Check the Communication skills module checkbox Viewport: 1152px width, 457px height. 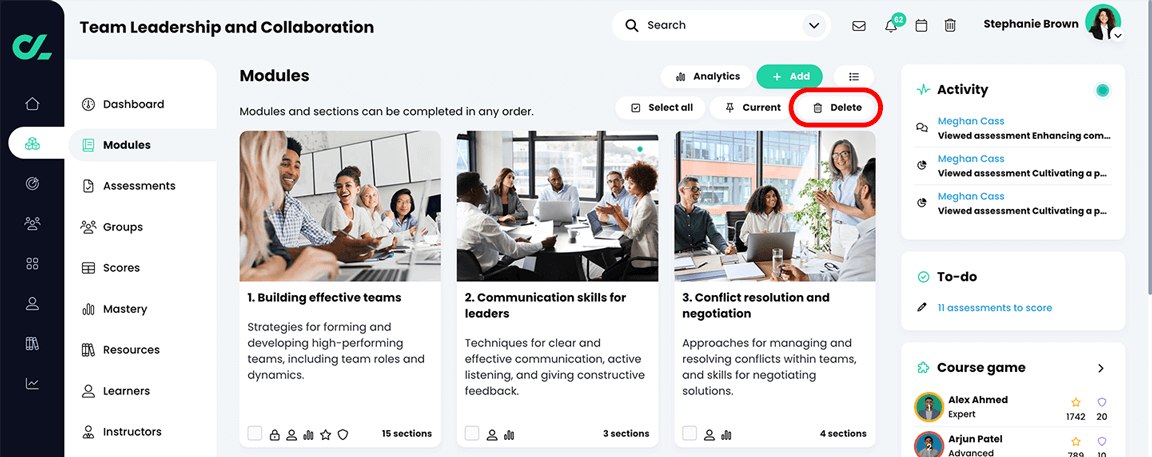coord(472,433)
